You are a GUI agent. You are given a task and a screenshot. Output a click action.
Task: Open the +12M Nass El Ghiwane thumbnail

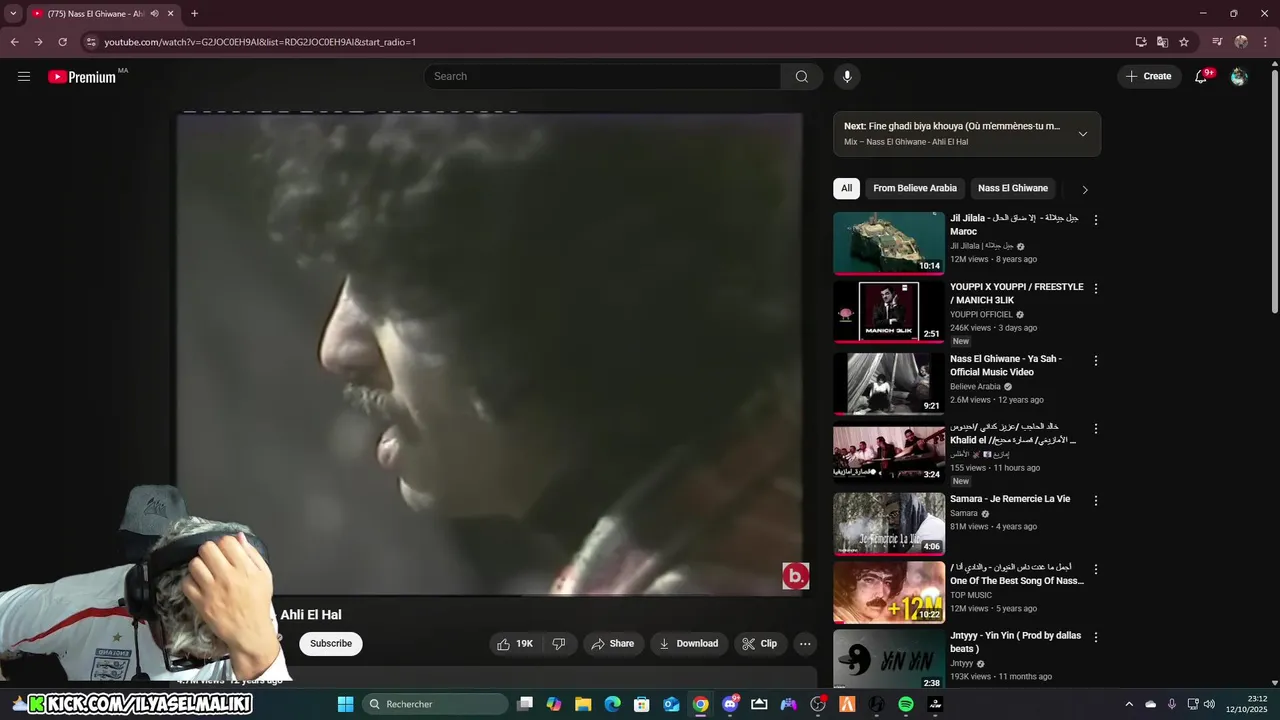[889, 592]
